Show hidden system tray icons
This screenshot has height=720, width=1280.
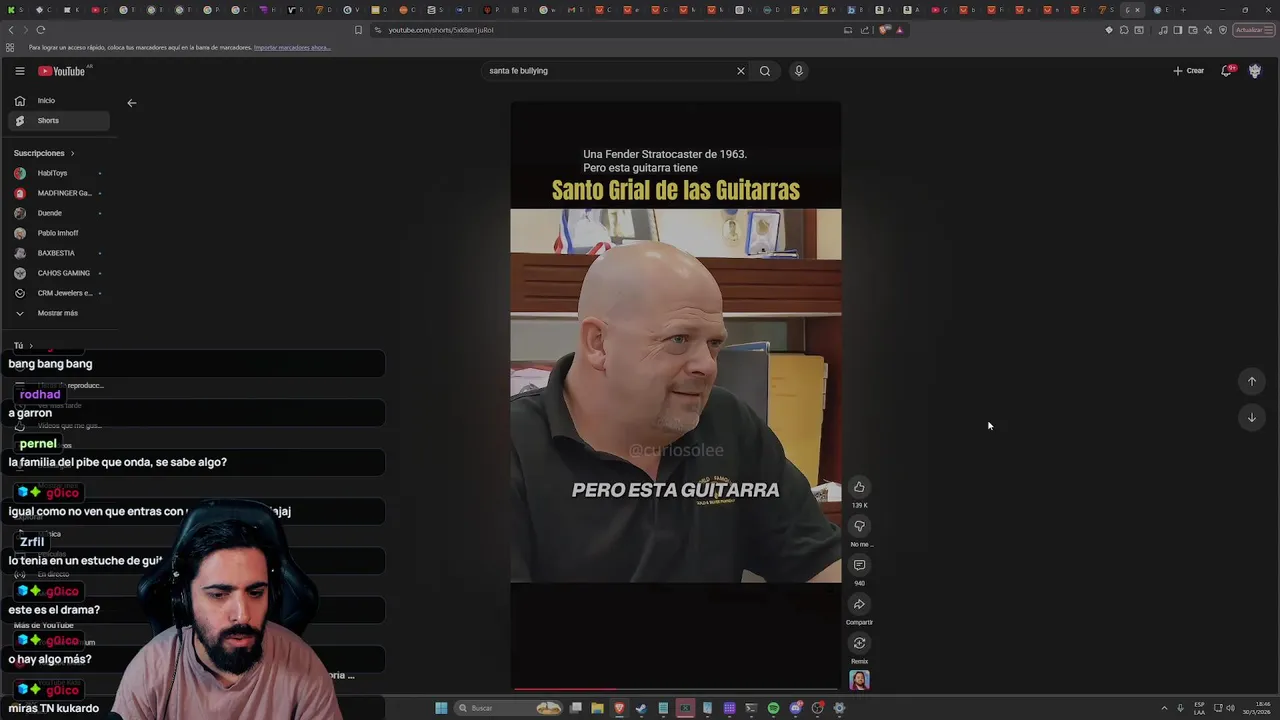(1164, 708)
